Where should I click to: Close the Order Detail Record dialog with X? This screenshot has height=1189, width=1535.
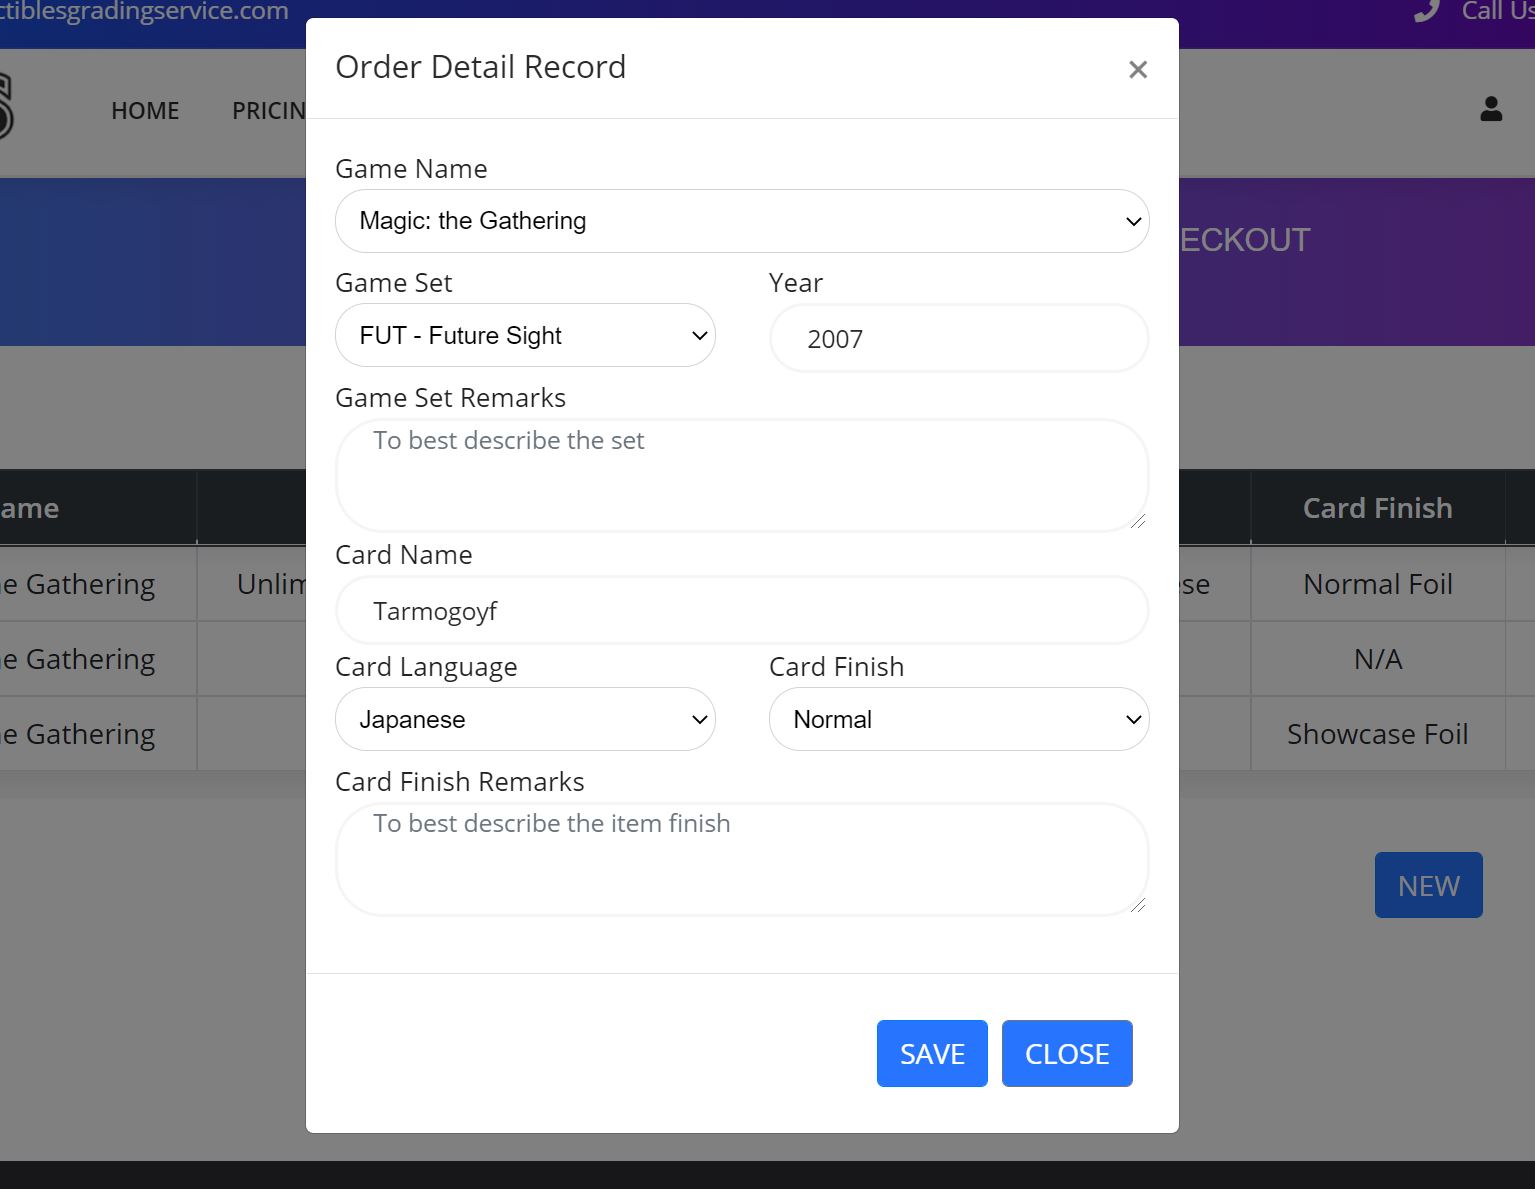coord(1137,70)
